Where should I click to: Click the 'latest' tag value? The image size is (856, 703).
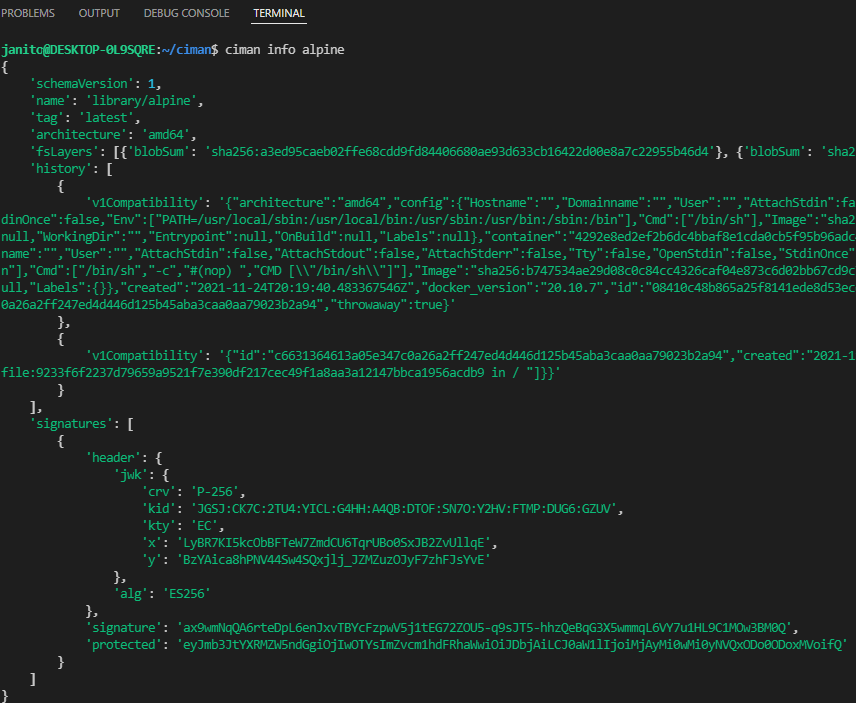(106, 117)
